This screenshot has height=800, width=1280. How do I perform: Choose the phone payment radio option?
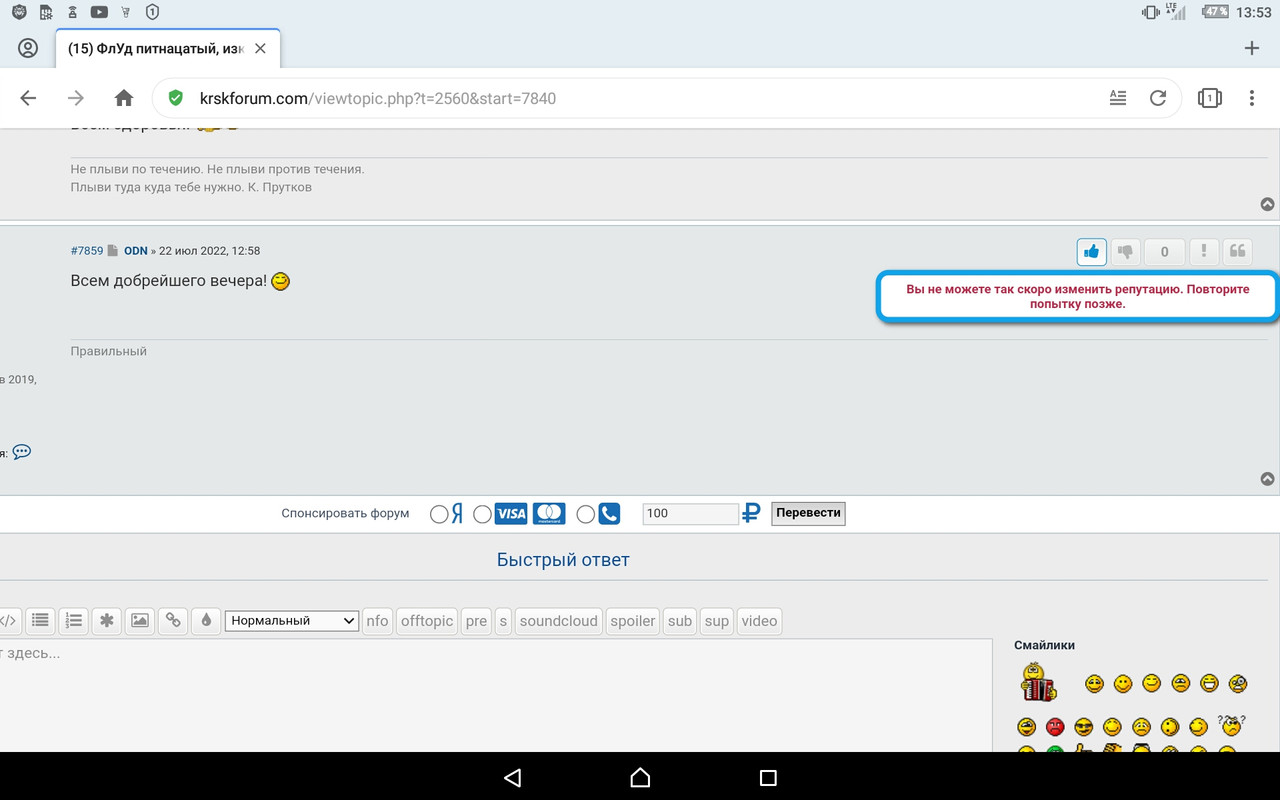click(586, 514)
